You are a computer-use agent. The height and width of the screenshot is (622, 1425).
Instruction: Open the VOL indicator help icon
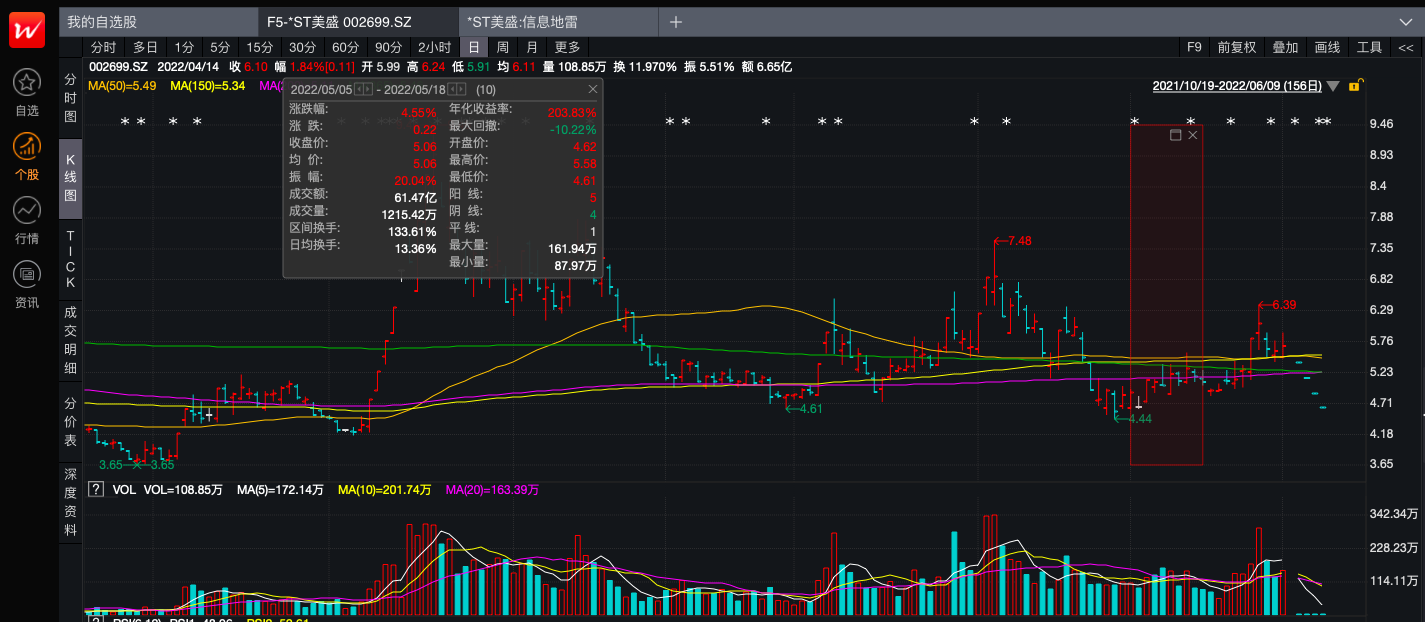(x=96, y=490)
